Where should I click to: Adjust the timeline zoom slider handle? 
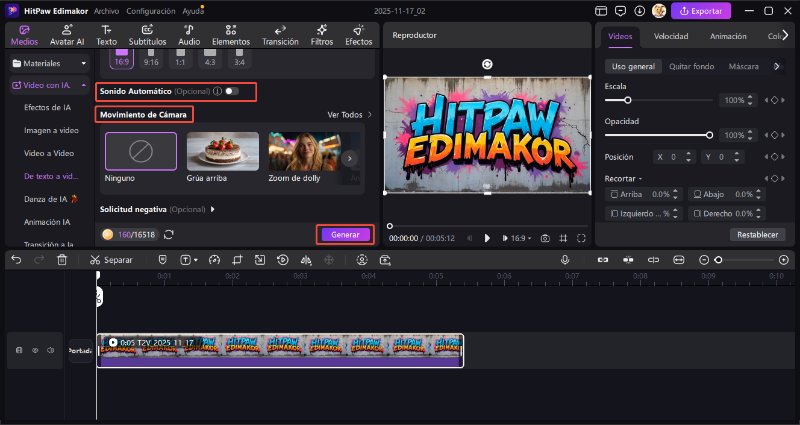tap(718, 260)
